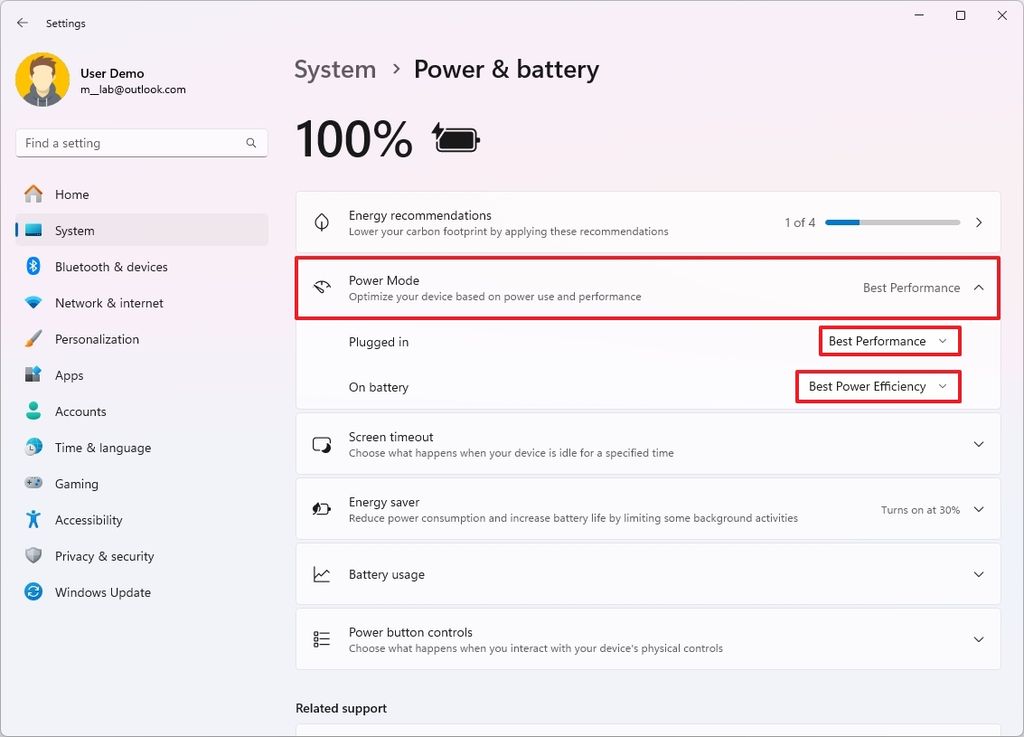Click the back arrow at top left

22,22
